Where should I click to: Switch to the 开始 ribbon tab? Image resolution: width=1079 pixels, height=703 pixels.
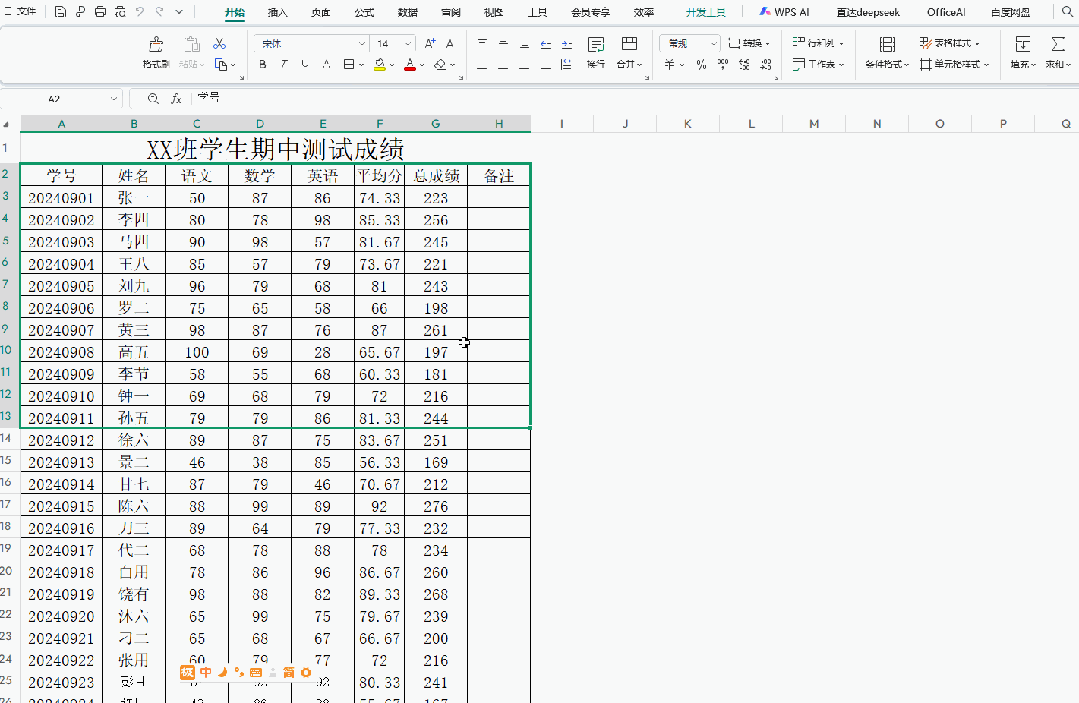click(x=235, y=12)
